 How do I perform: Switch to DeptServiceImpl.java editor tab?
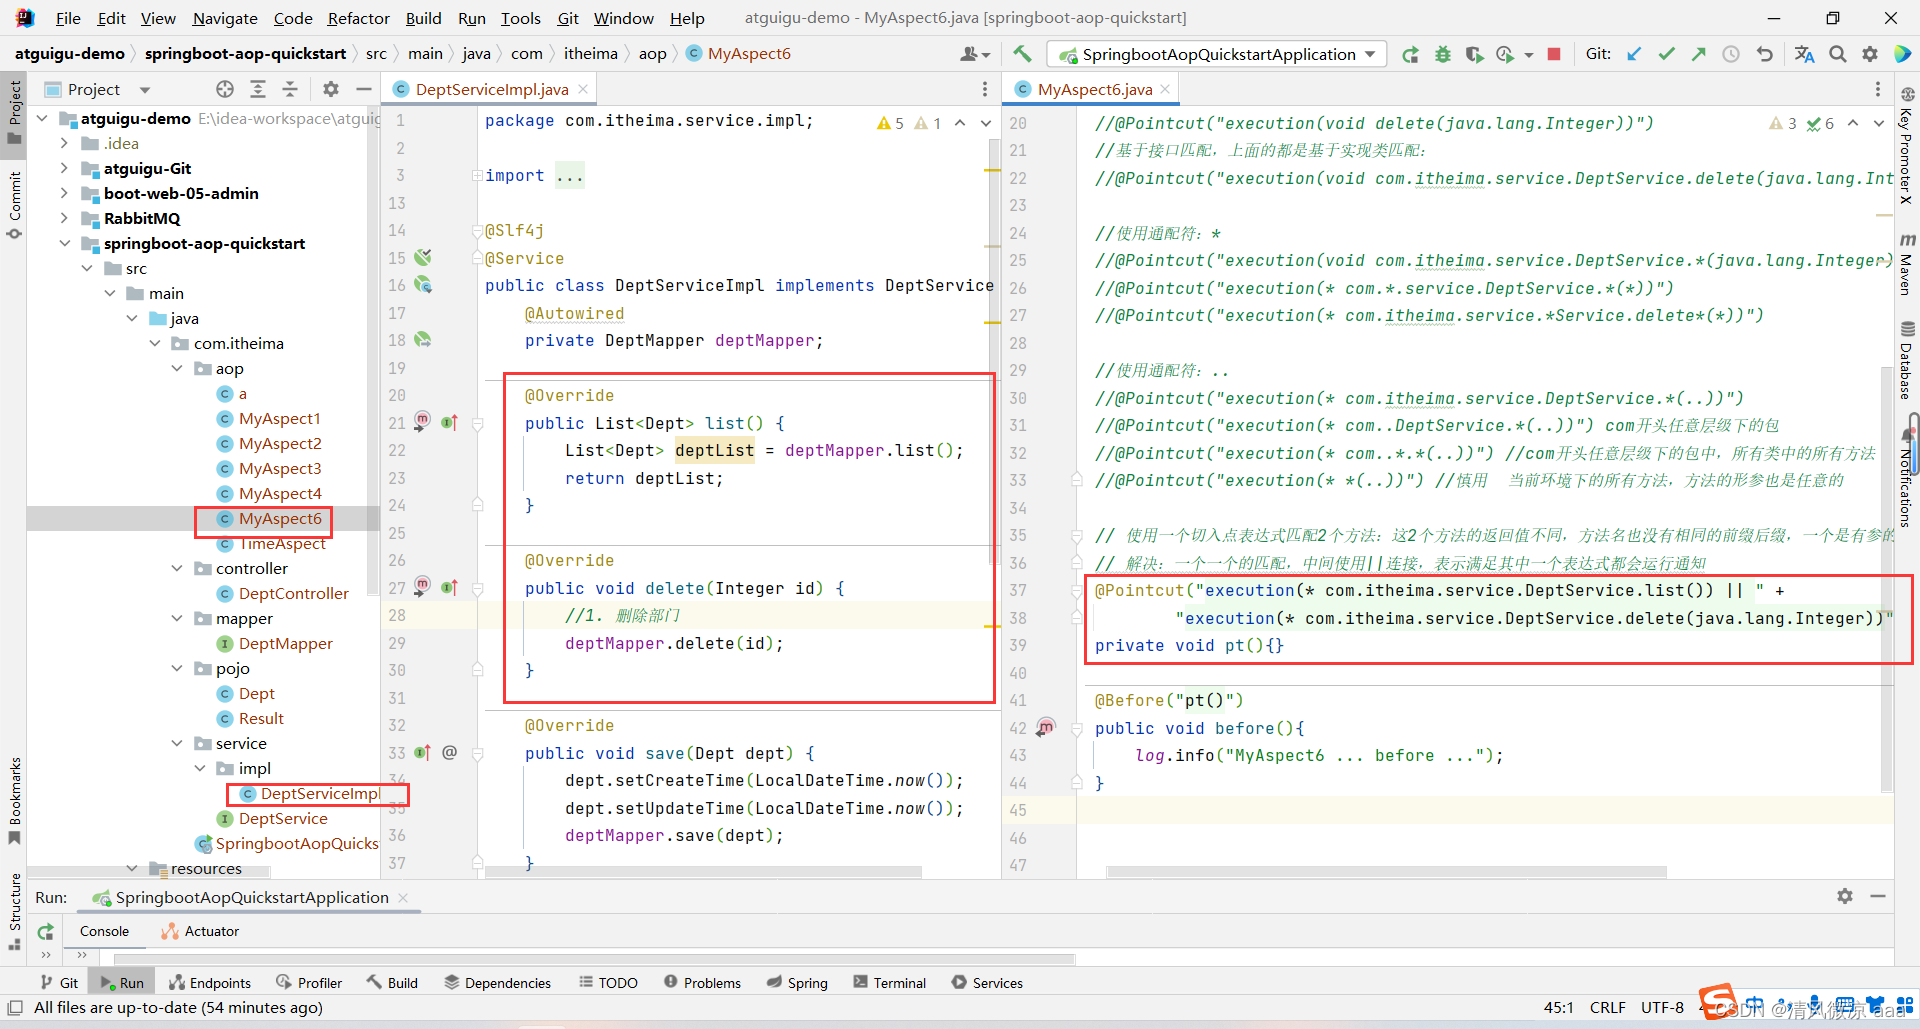492,89
